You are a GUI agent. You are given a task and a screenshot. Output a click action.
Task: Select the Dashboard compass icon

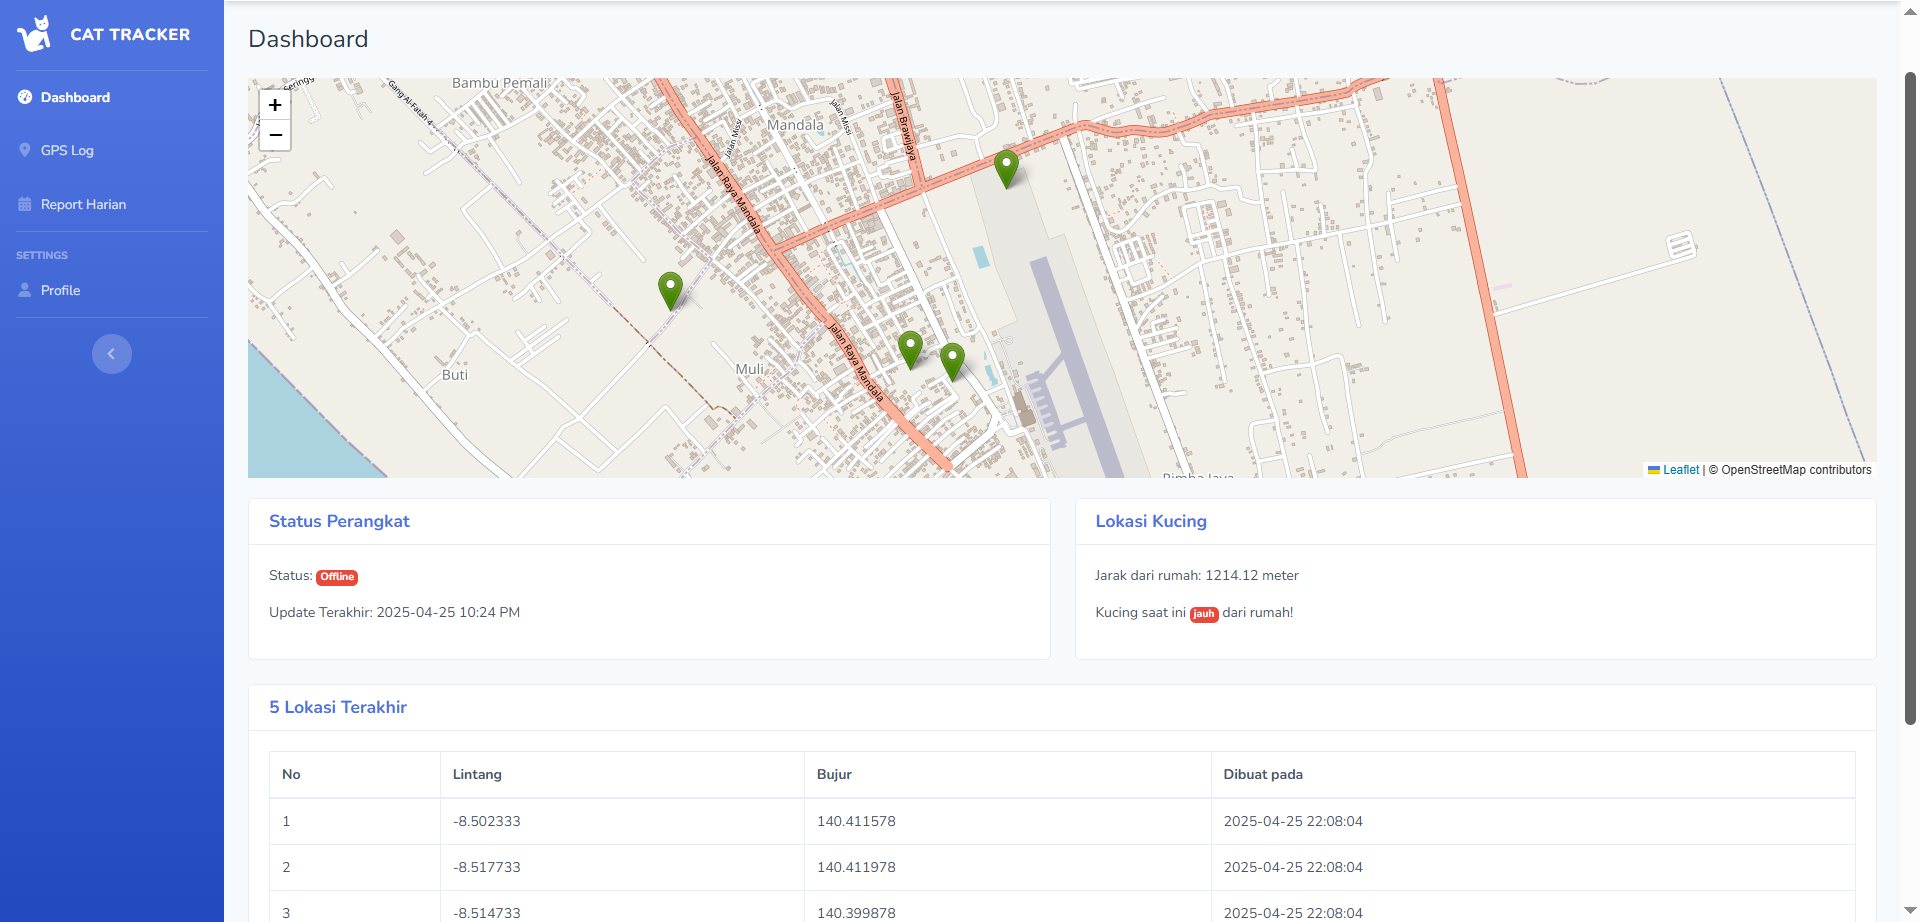point(24,97)
